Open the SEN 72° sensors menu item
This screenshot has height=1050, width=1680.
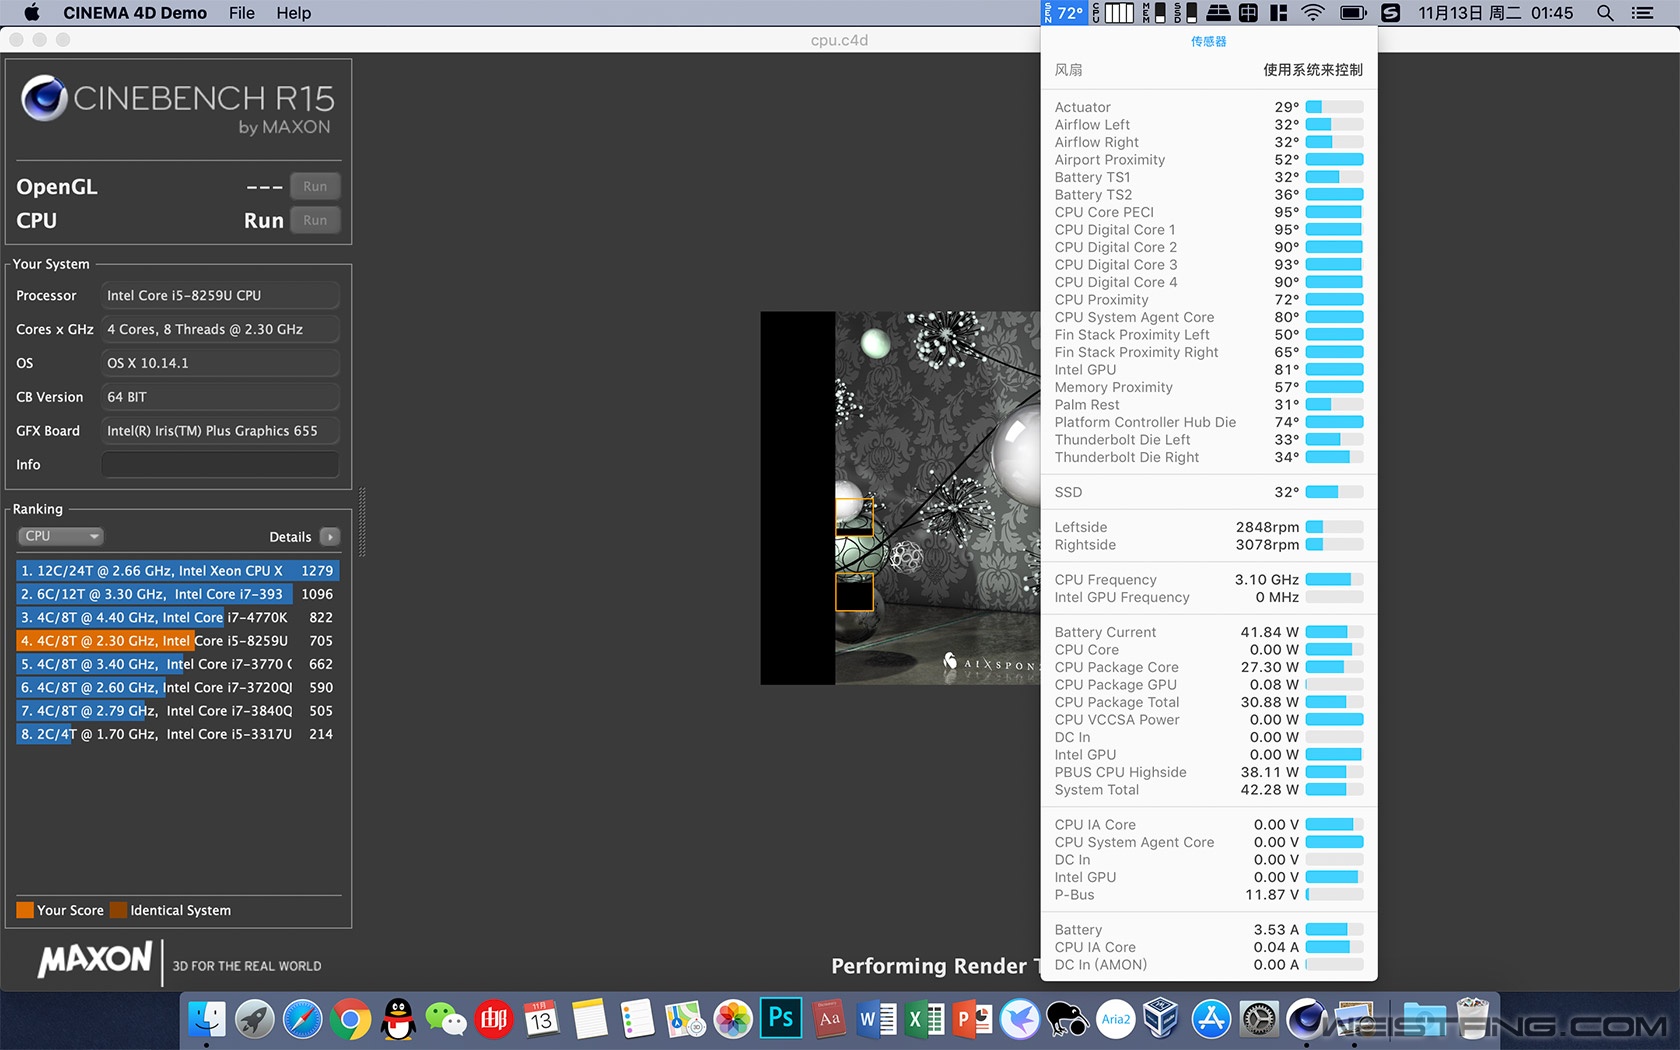tap(1063, 13)
